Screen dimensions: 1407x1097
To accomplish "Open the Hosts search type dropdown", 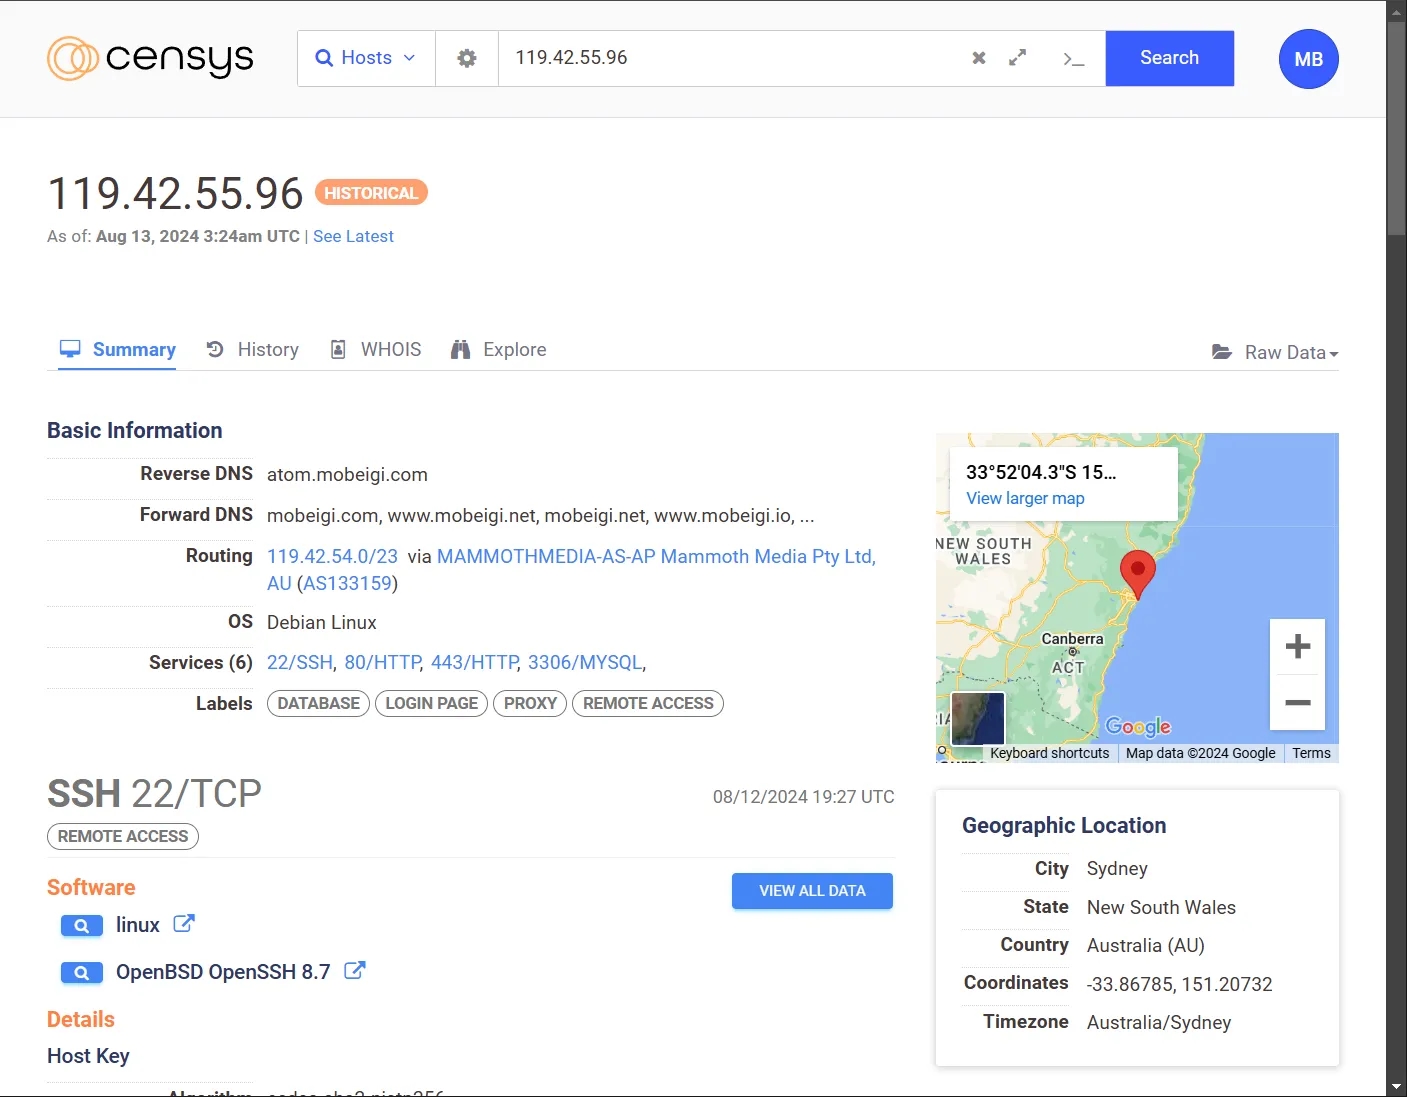I will pyautogui.click(x=366, y=58).
